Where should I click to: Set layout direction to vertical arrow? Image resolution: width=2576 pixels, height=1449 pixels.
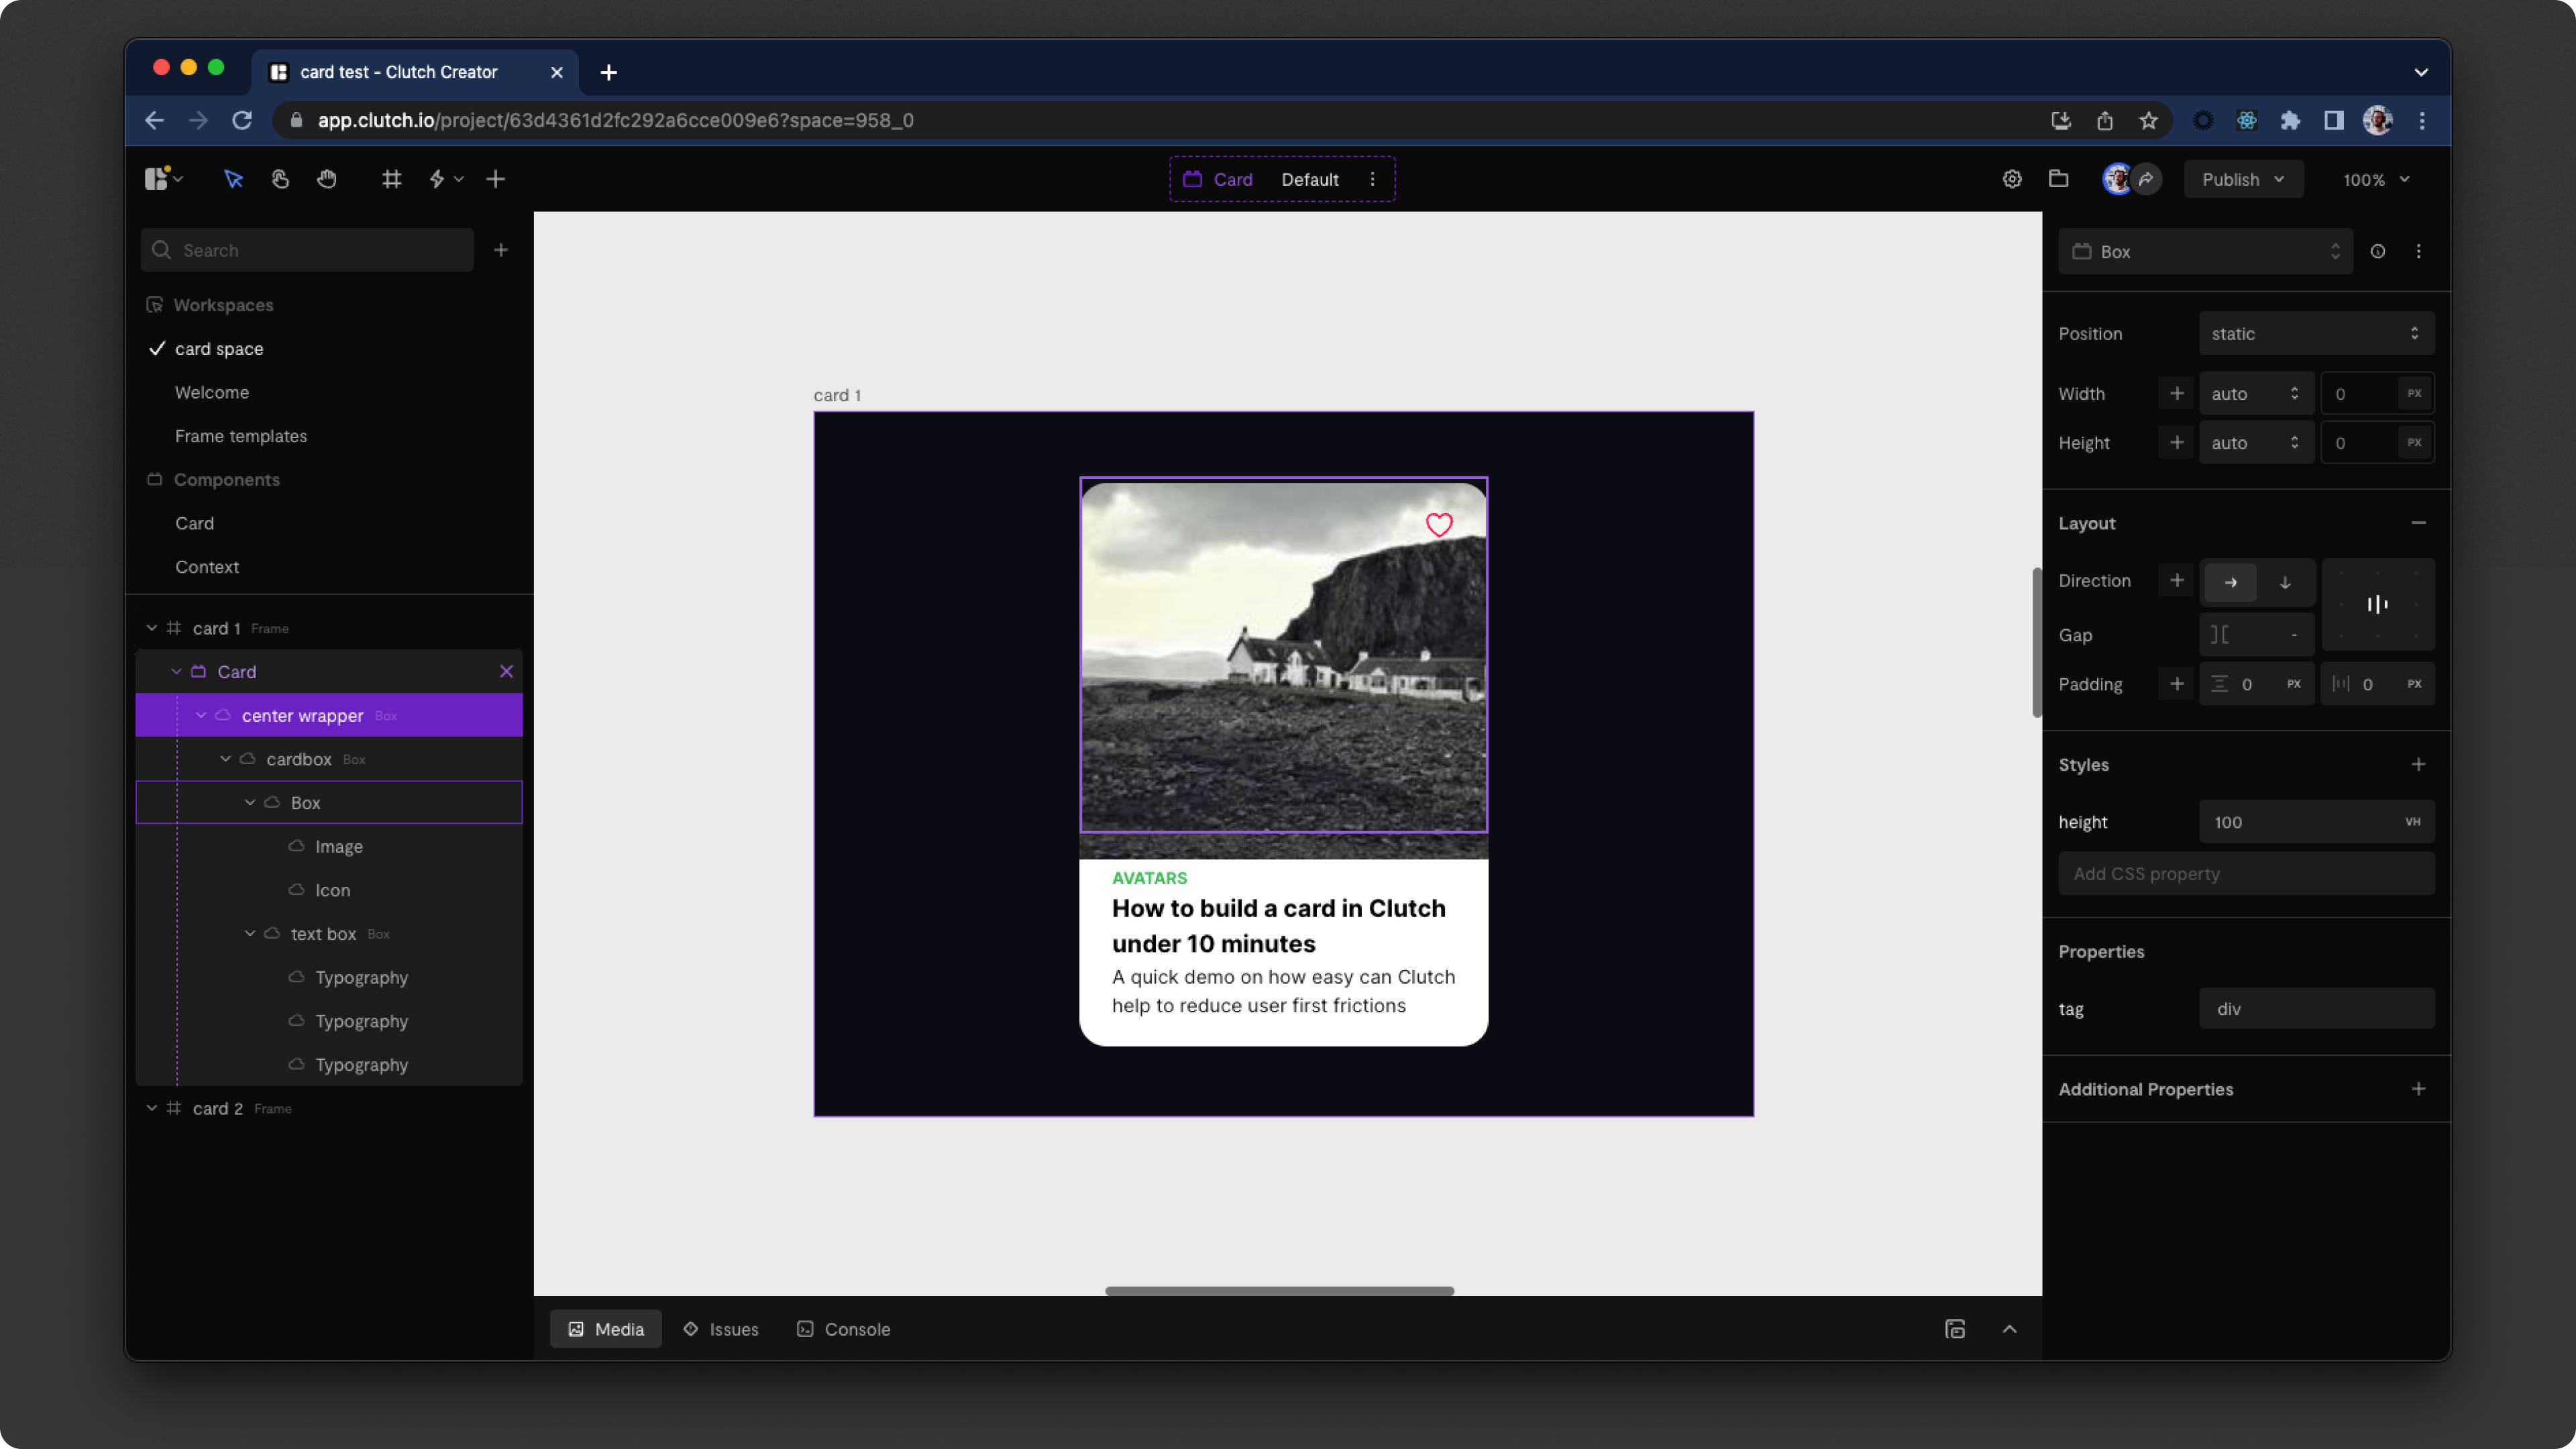[x=2285, y=582]
